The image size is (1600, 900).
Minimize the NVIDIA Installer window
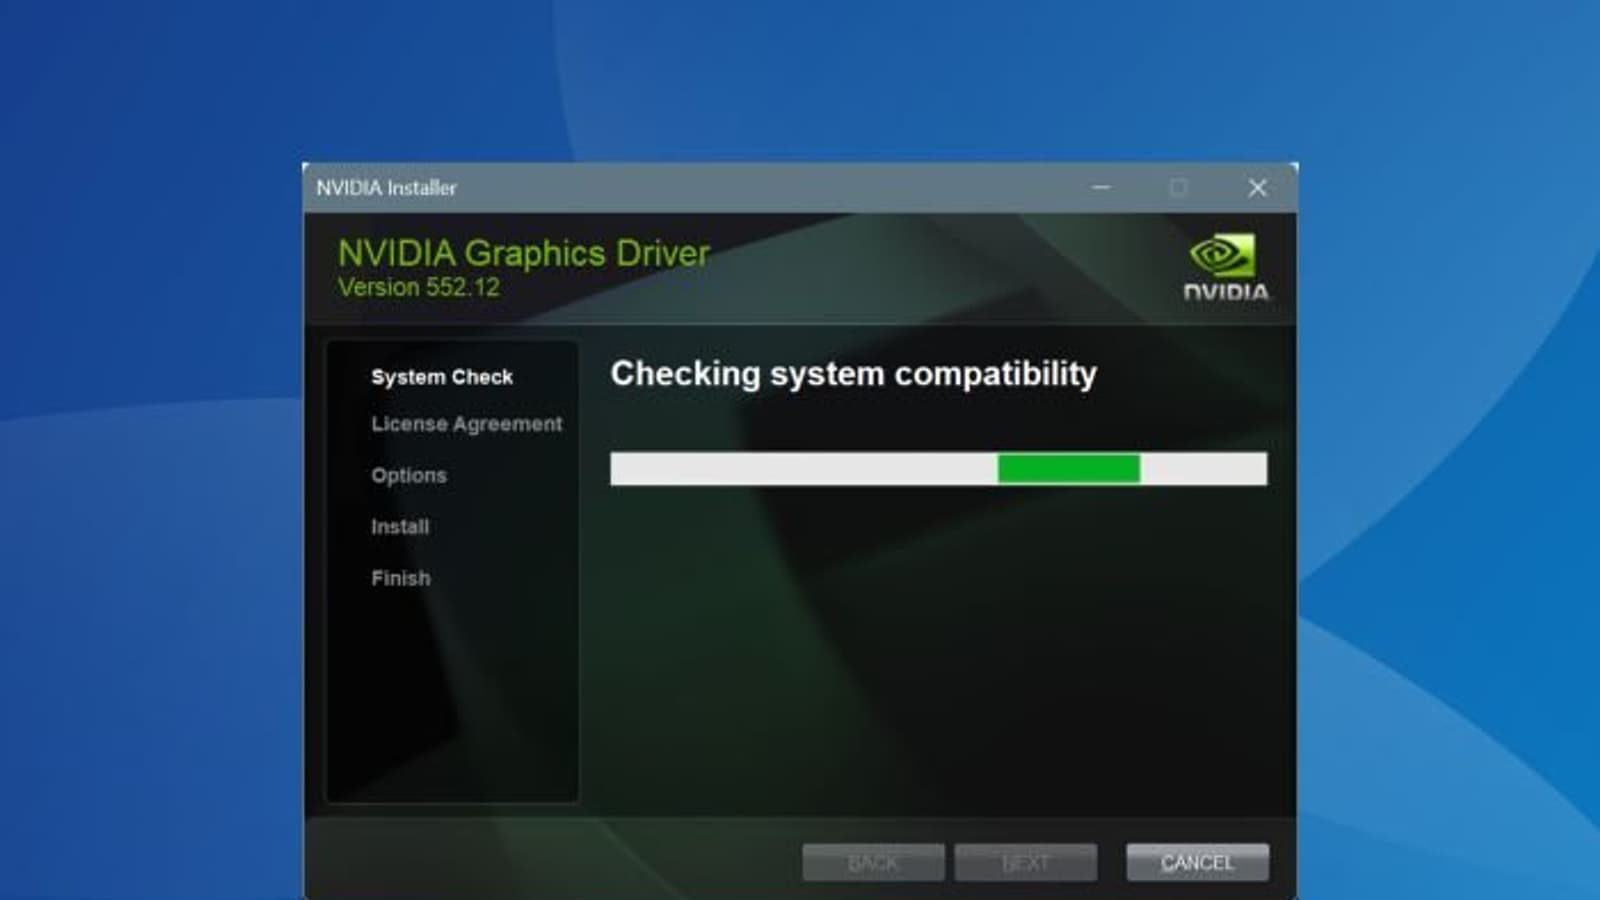tap(1101, 187)
